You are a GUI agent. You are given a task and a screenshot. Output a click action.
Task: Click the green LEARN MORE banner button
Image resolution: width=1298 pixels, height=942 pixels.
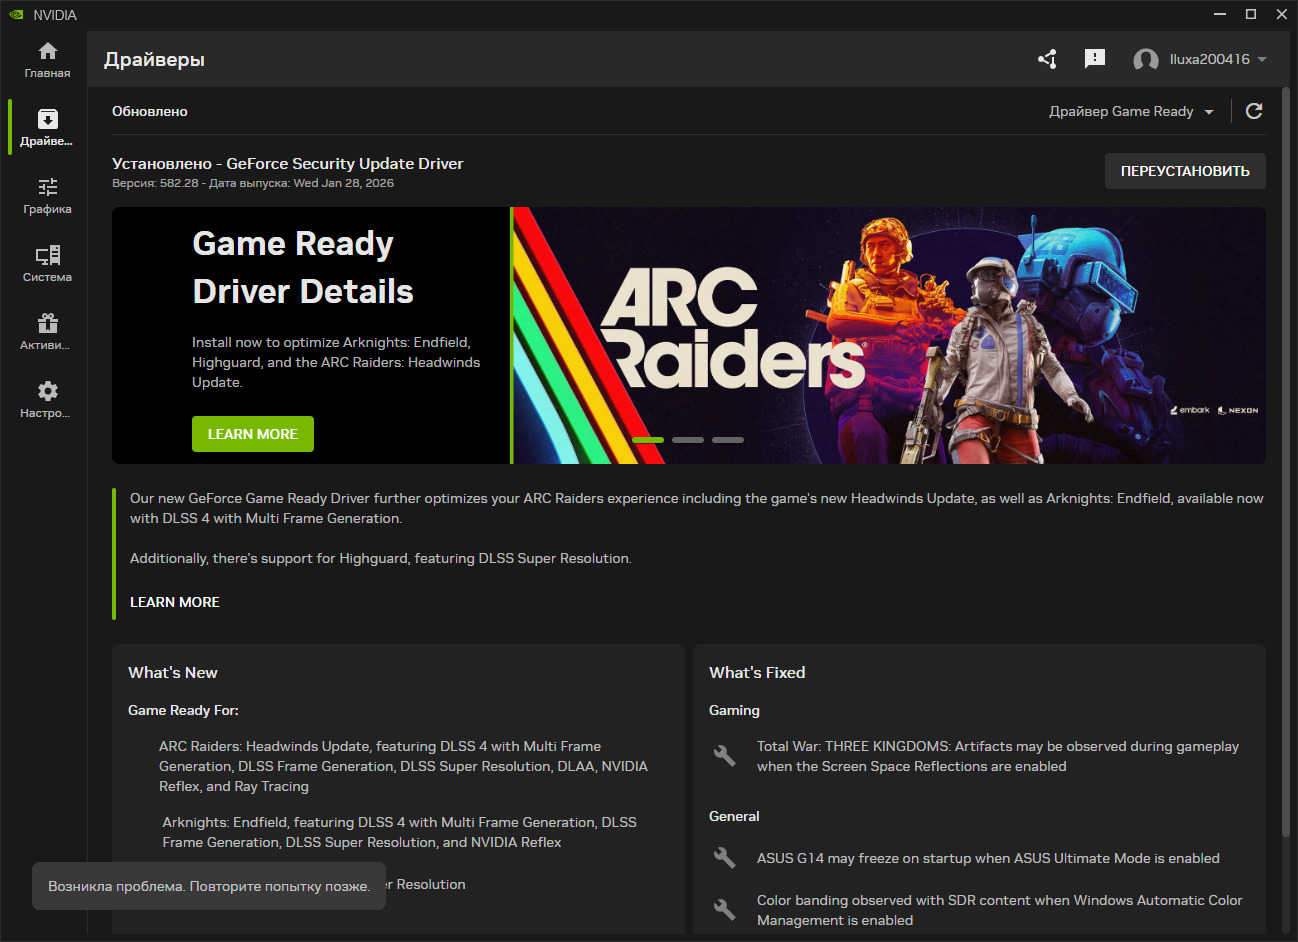tap(252, 434)
